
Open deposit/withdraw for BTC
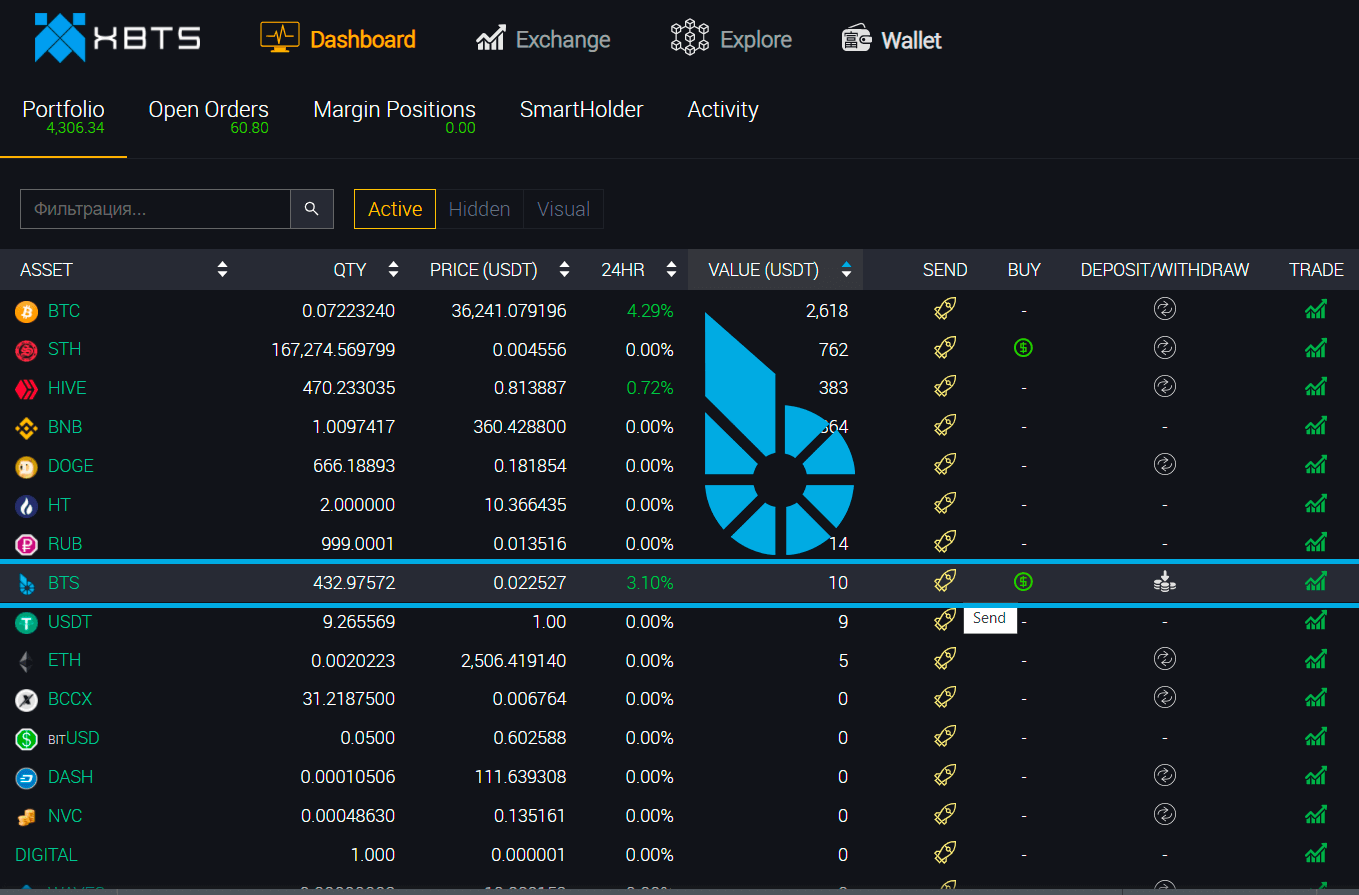coord(1164,309)
